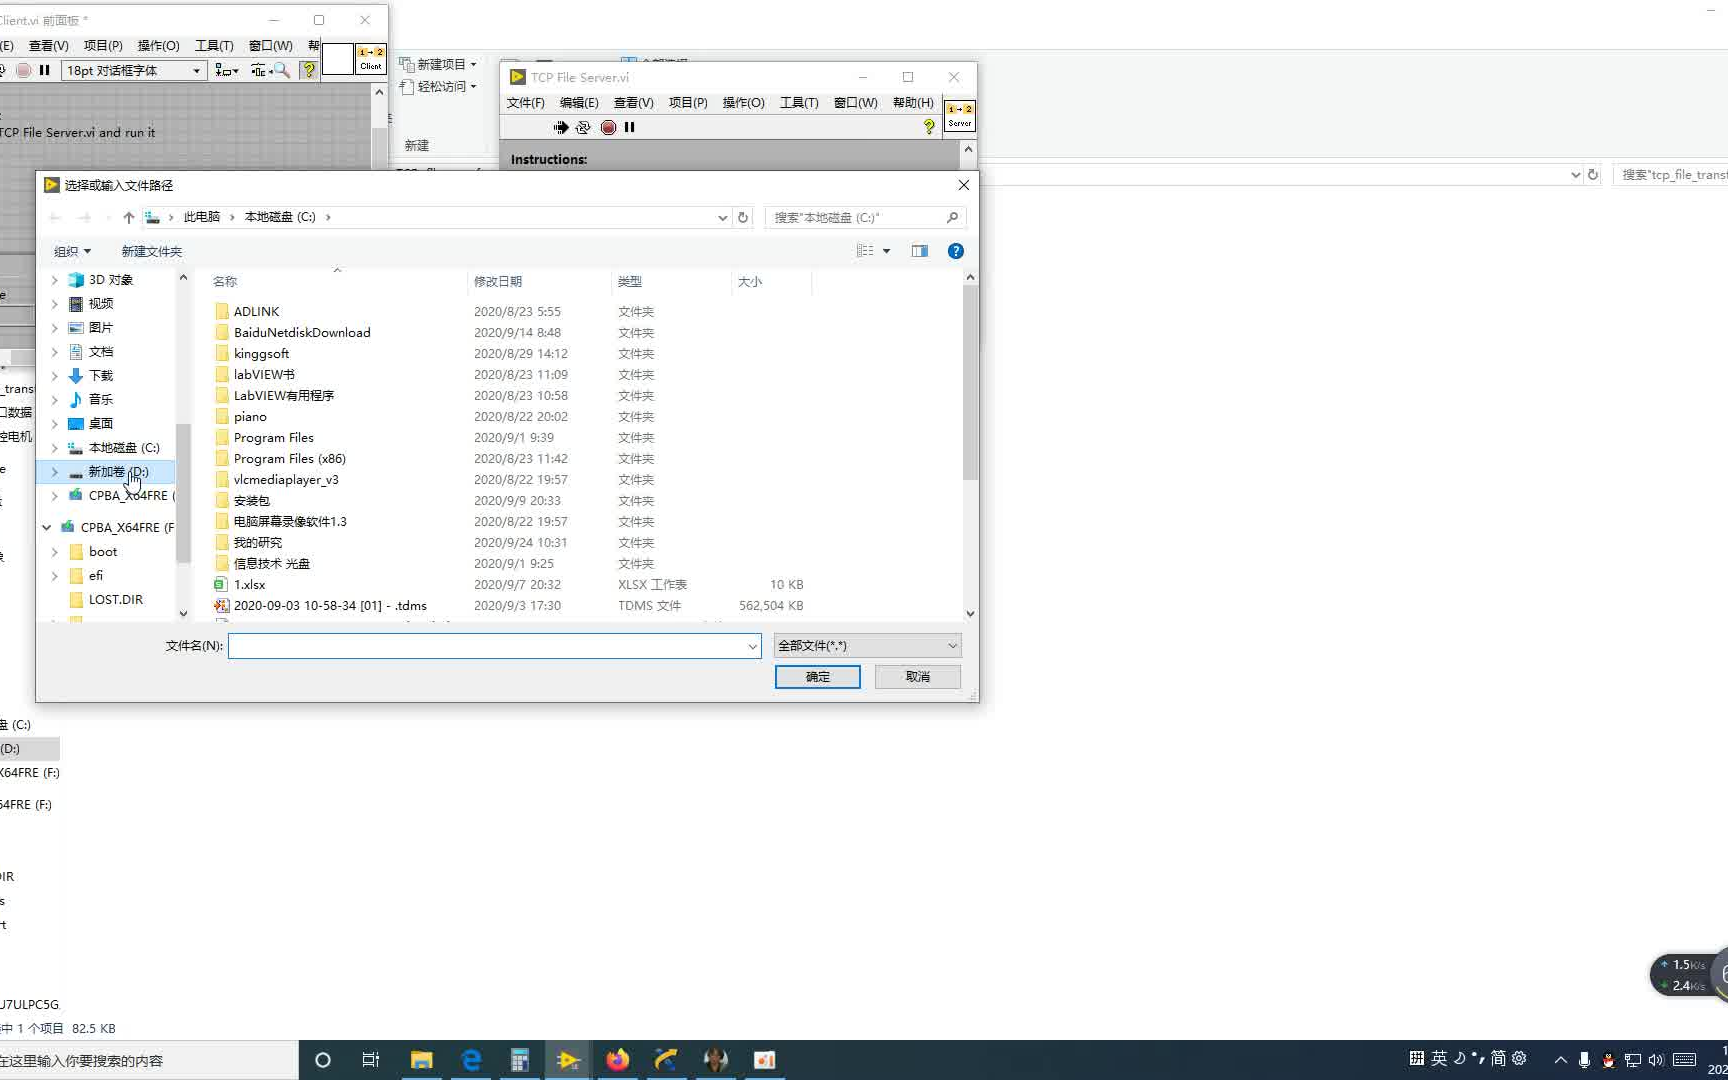1728x1080 pixels.
Task: Open Project menu in Client window
Action: 103,46
